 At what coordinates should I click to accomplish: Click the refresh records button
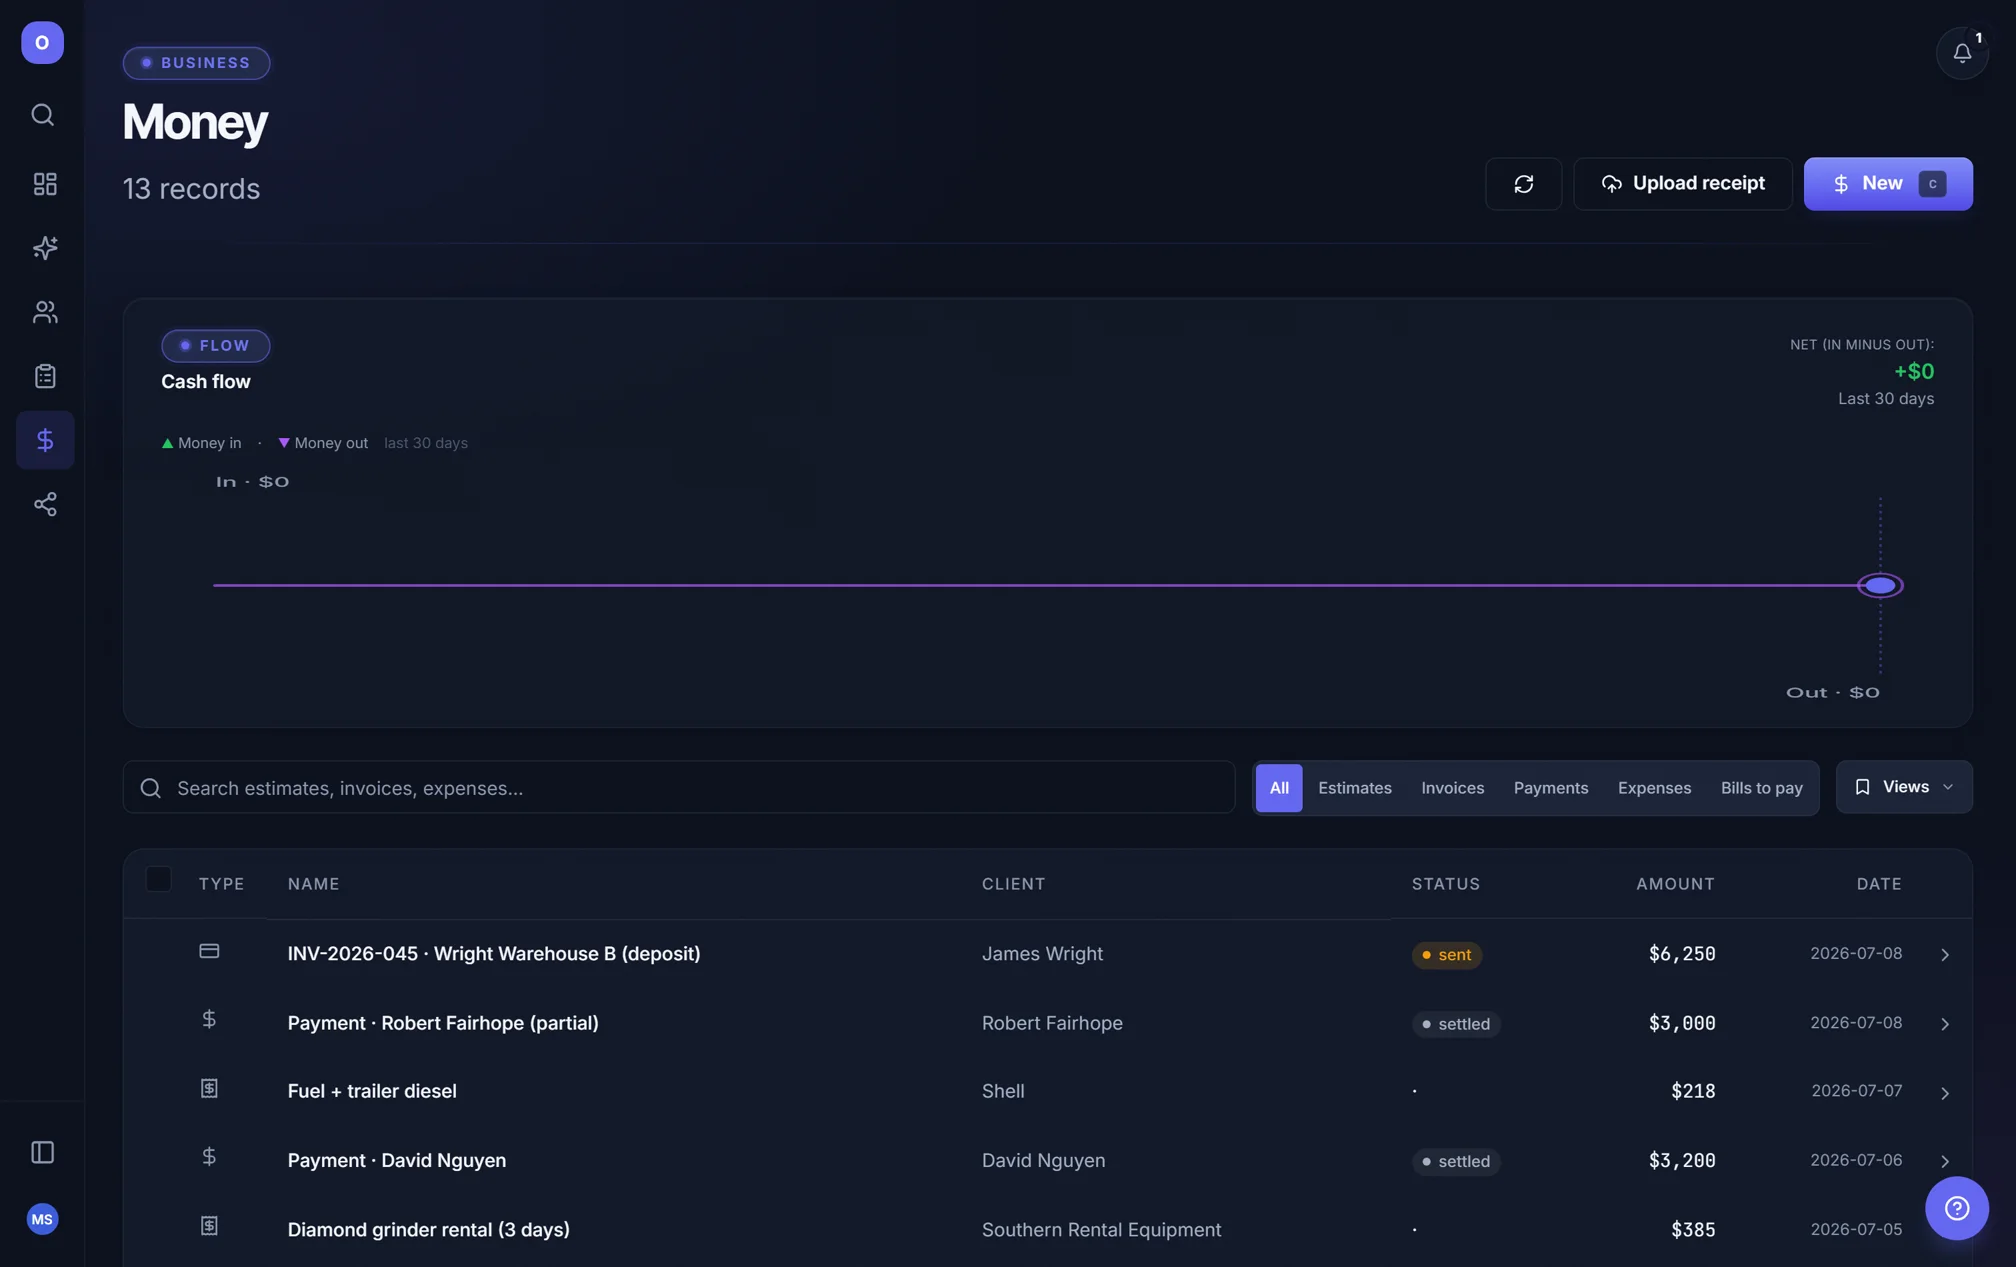pyautogui.click(x=1523, y=184)
